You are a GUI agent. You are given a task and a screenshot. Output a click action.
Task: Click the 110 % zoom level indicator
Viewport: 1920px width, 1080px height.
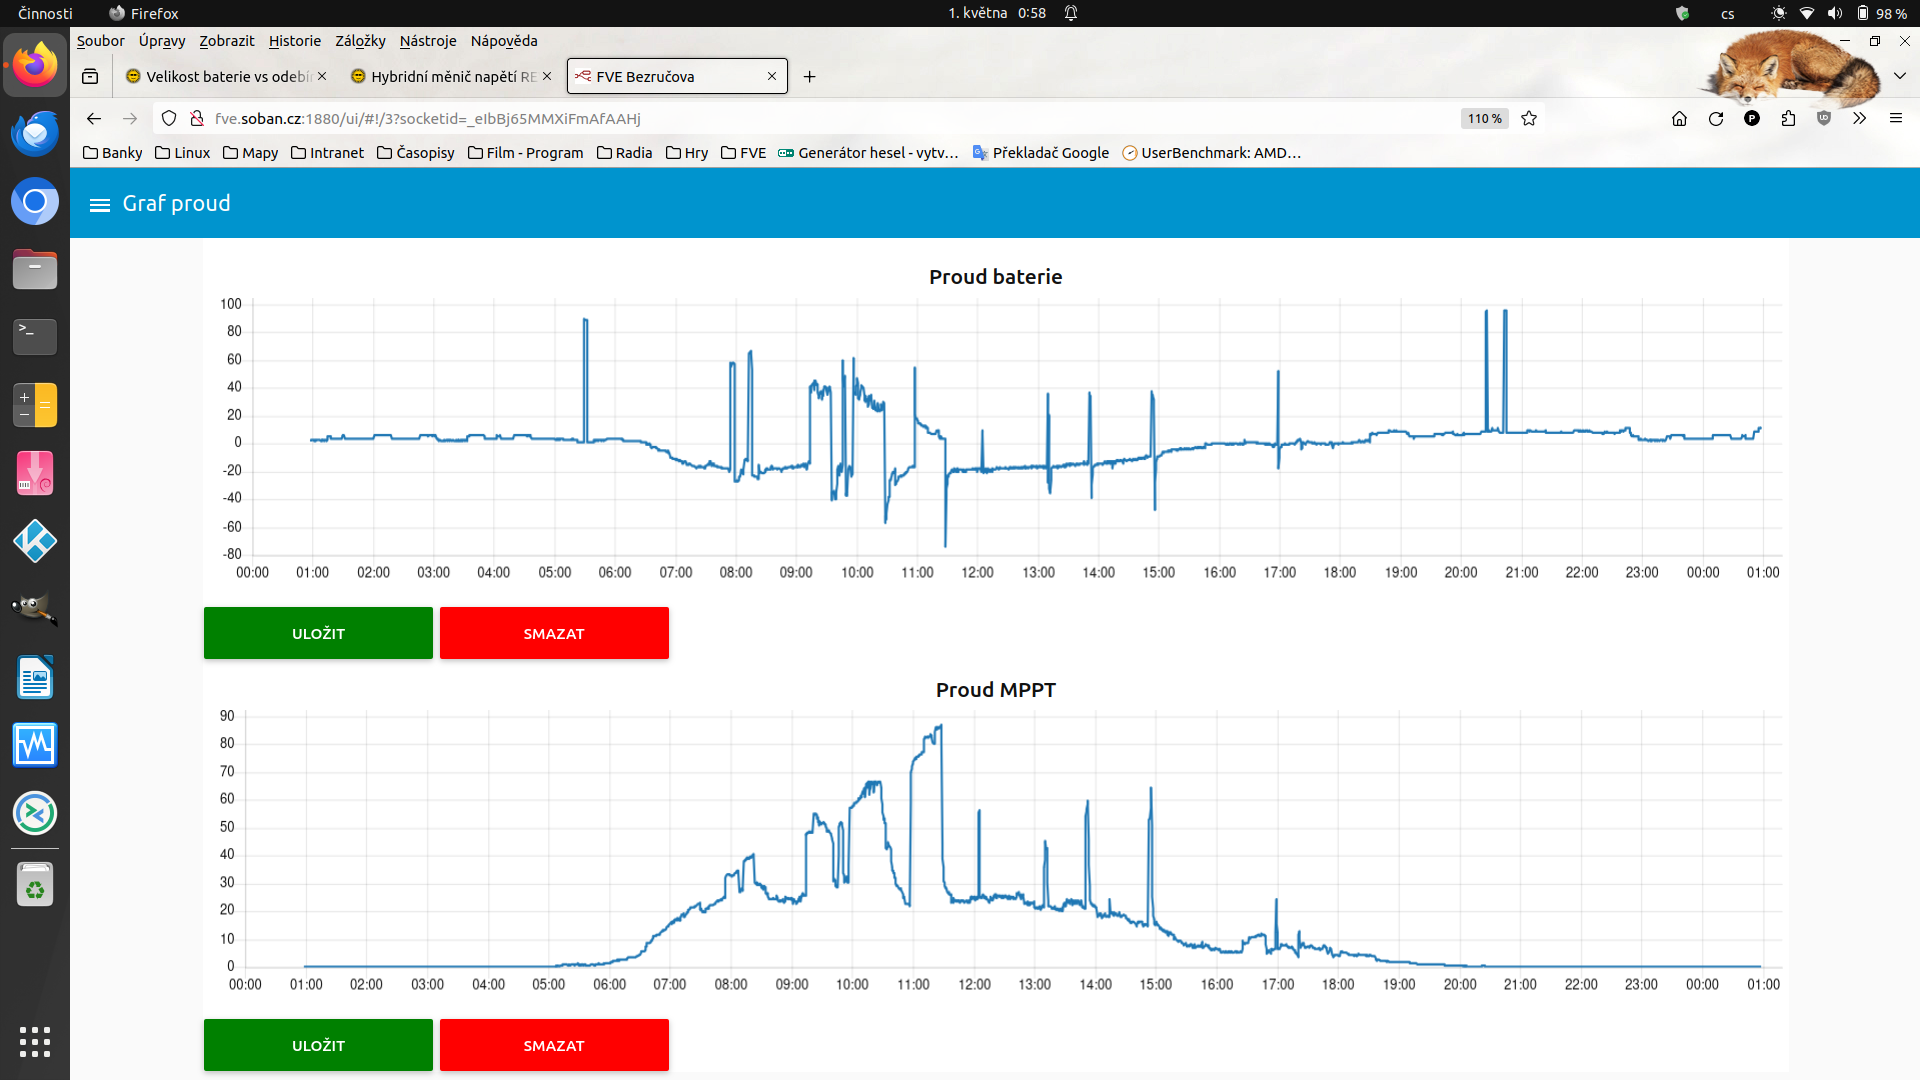tap(1484, 119)
